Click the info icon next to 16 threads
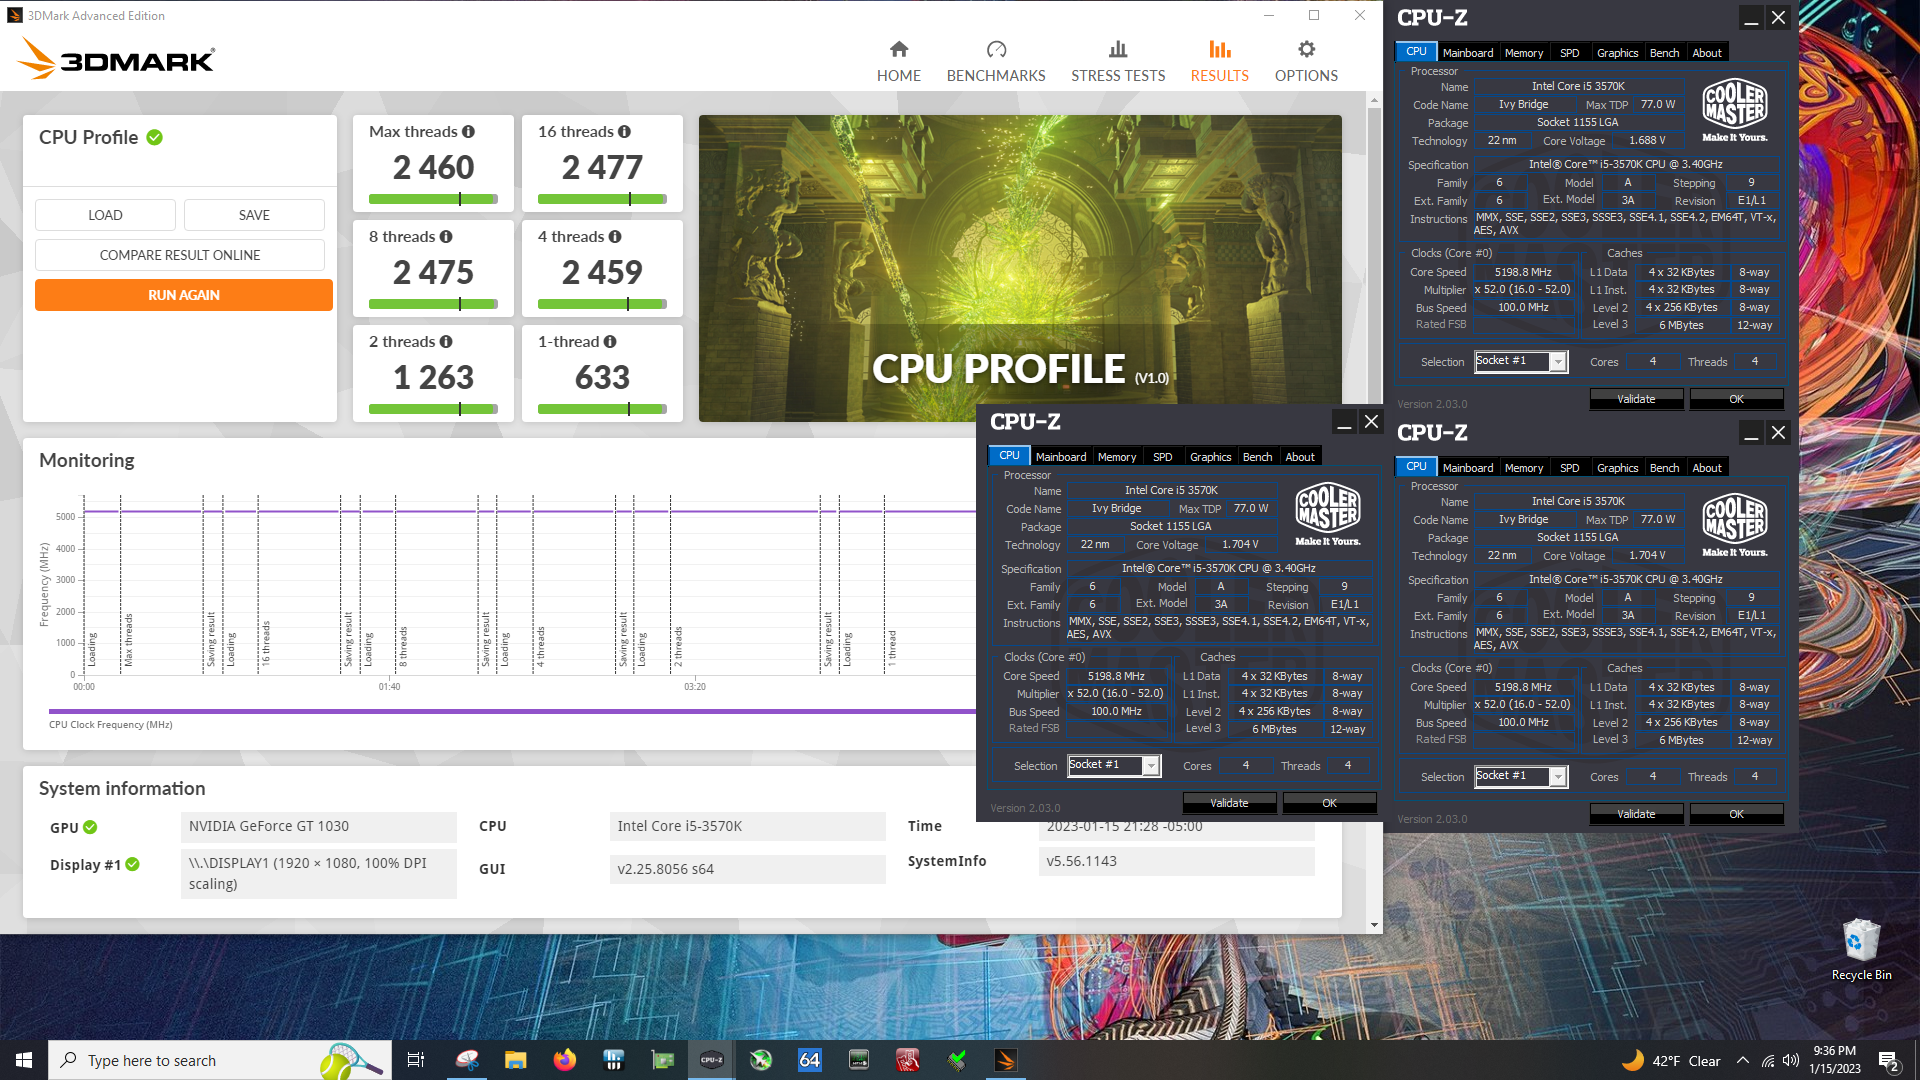The width and height of the screenshot is (1920, 1080). 624,132
